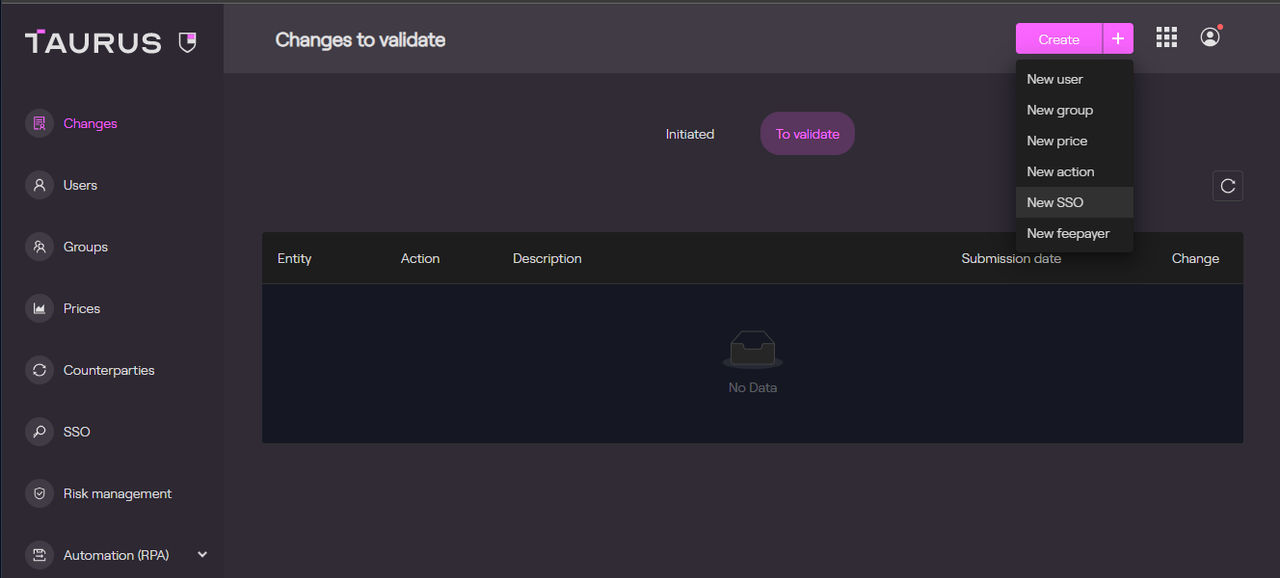The image size is (1280, 578).
Task: Click the Taurus shield logo
Action: [x=186, y=42]
